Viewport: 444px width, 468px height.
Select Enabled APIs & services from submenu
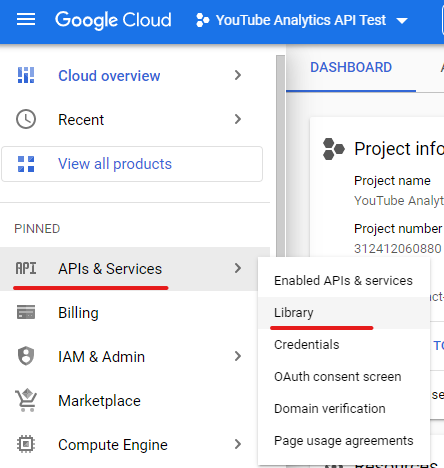coord(344,281)
